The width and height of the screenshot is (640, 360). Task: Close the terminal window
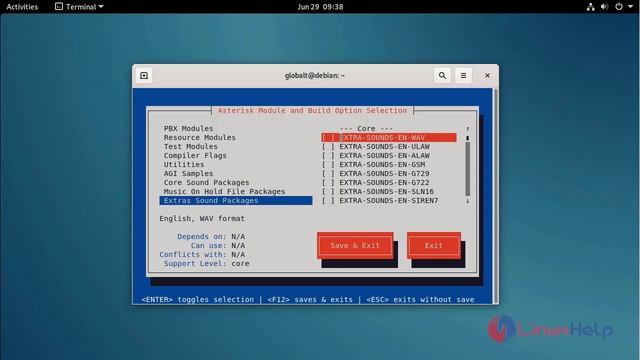click(487, 76)
